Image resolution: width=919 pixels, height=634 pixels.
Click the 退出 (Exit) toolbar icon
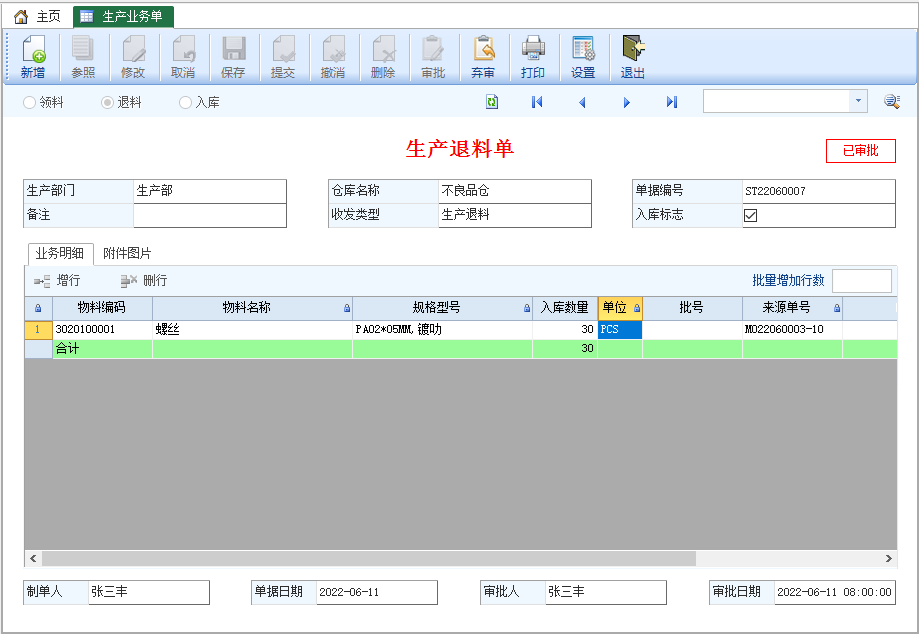pos(633,49)
